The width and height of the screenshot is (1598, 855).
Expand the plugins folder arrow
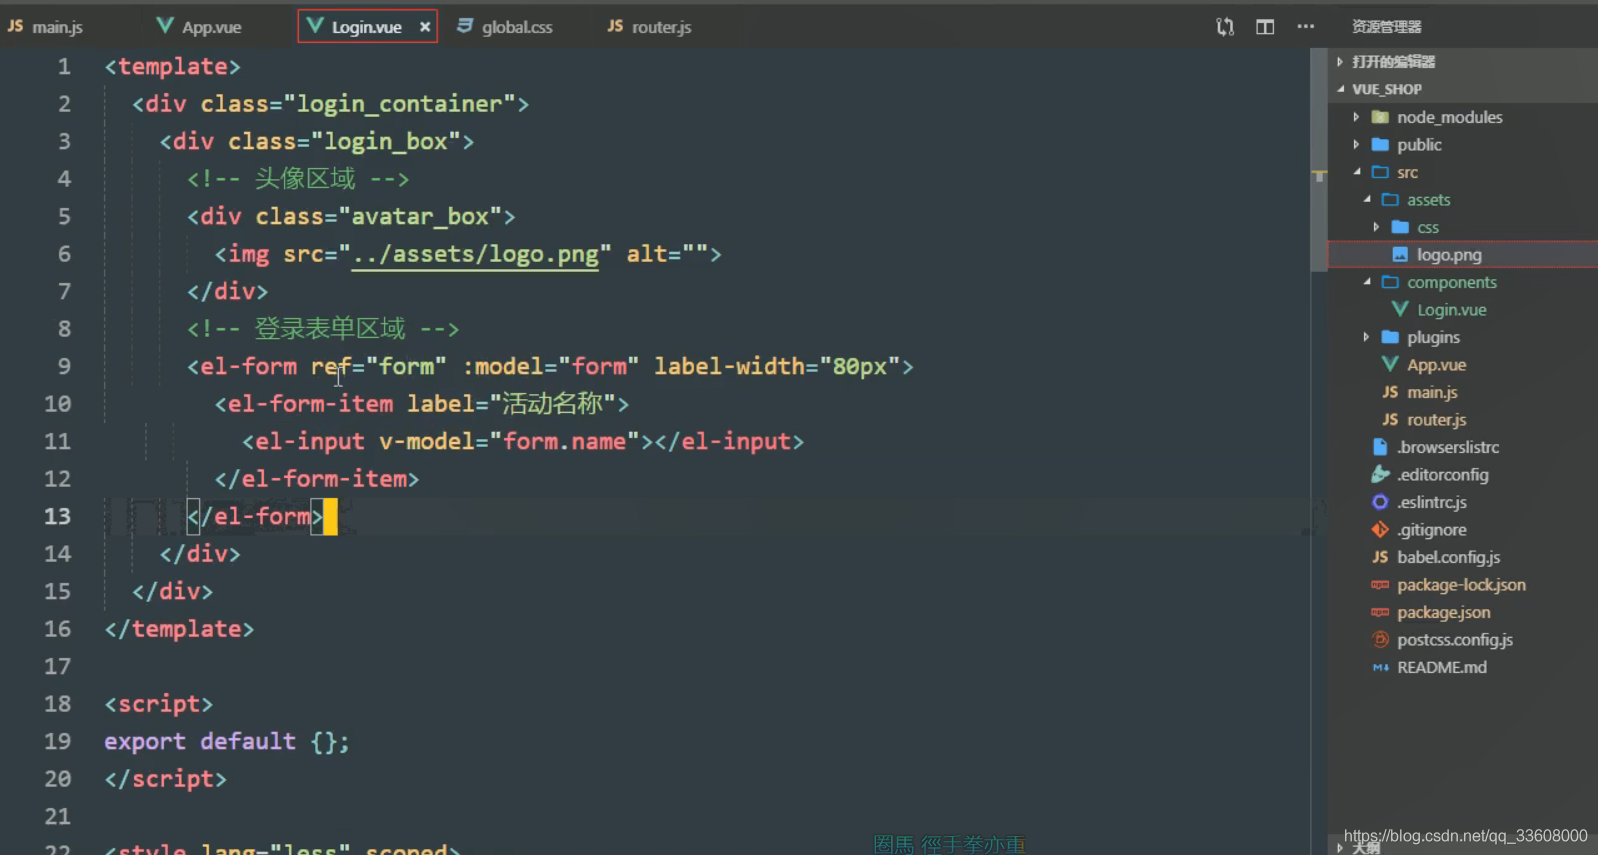(x=1367, y=337)
